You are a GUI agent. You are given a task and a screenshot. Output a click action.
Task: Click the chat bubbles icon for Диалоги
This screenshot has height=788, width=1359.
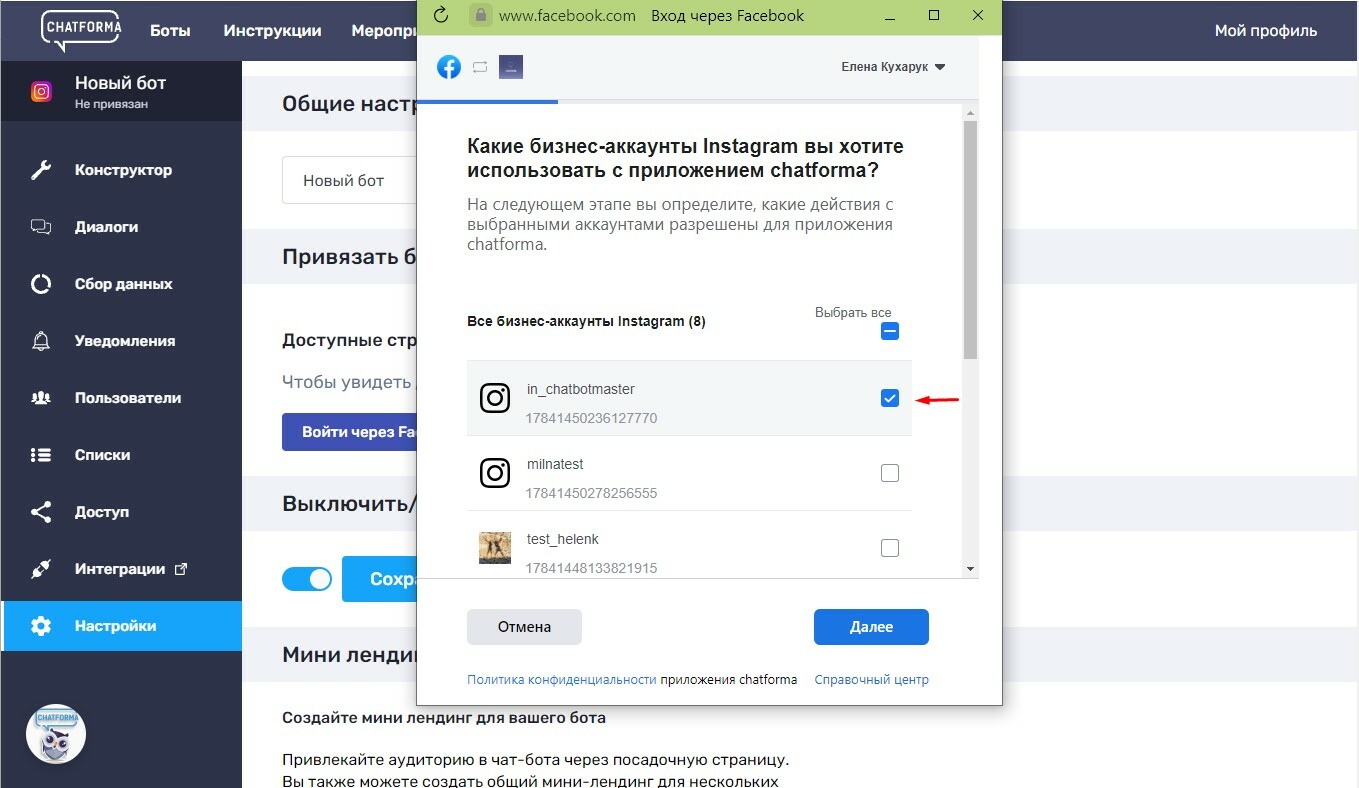coord(41,227)
